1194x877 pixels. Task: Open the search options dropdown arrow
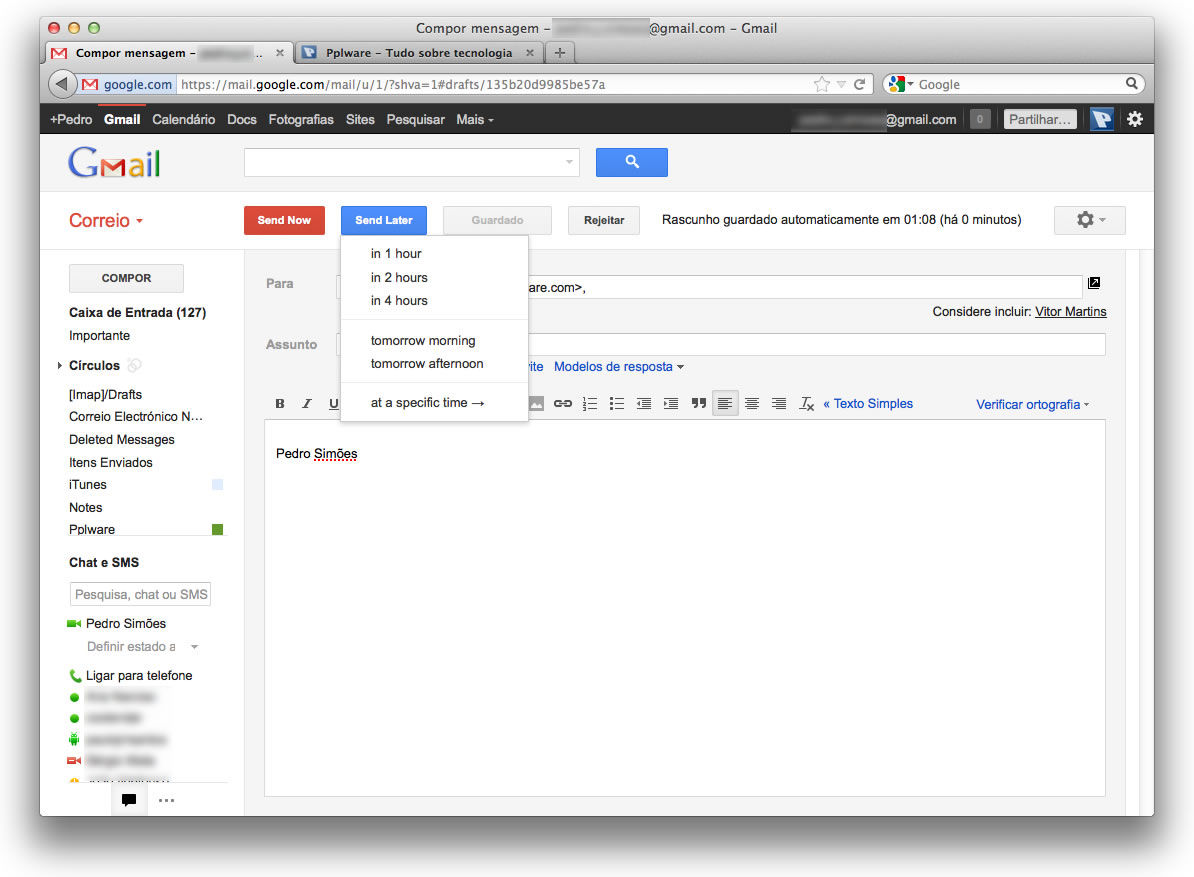tap(569, 162)
